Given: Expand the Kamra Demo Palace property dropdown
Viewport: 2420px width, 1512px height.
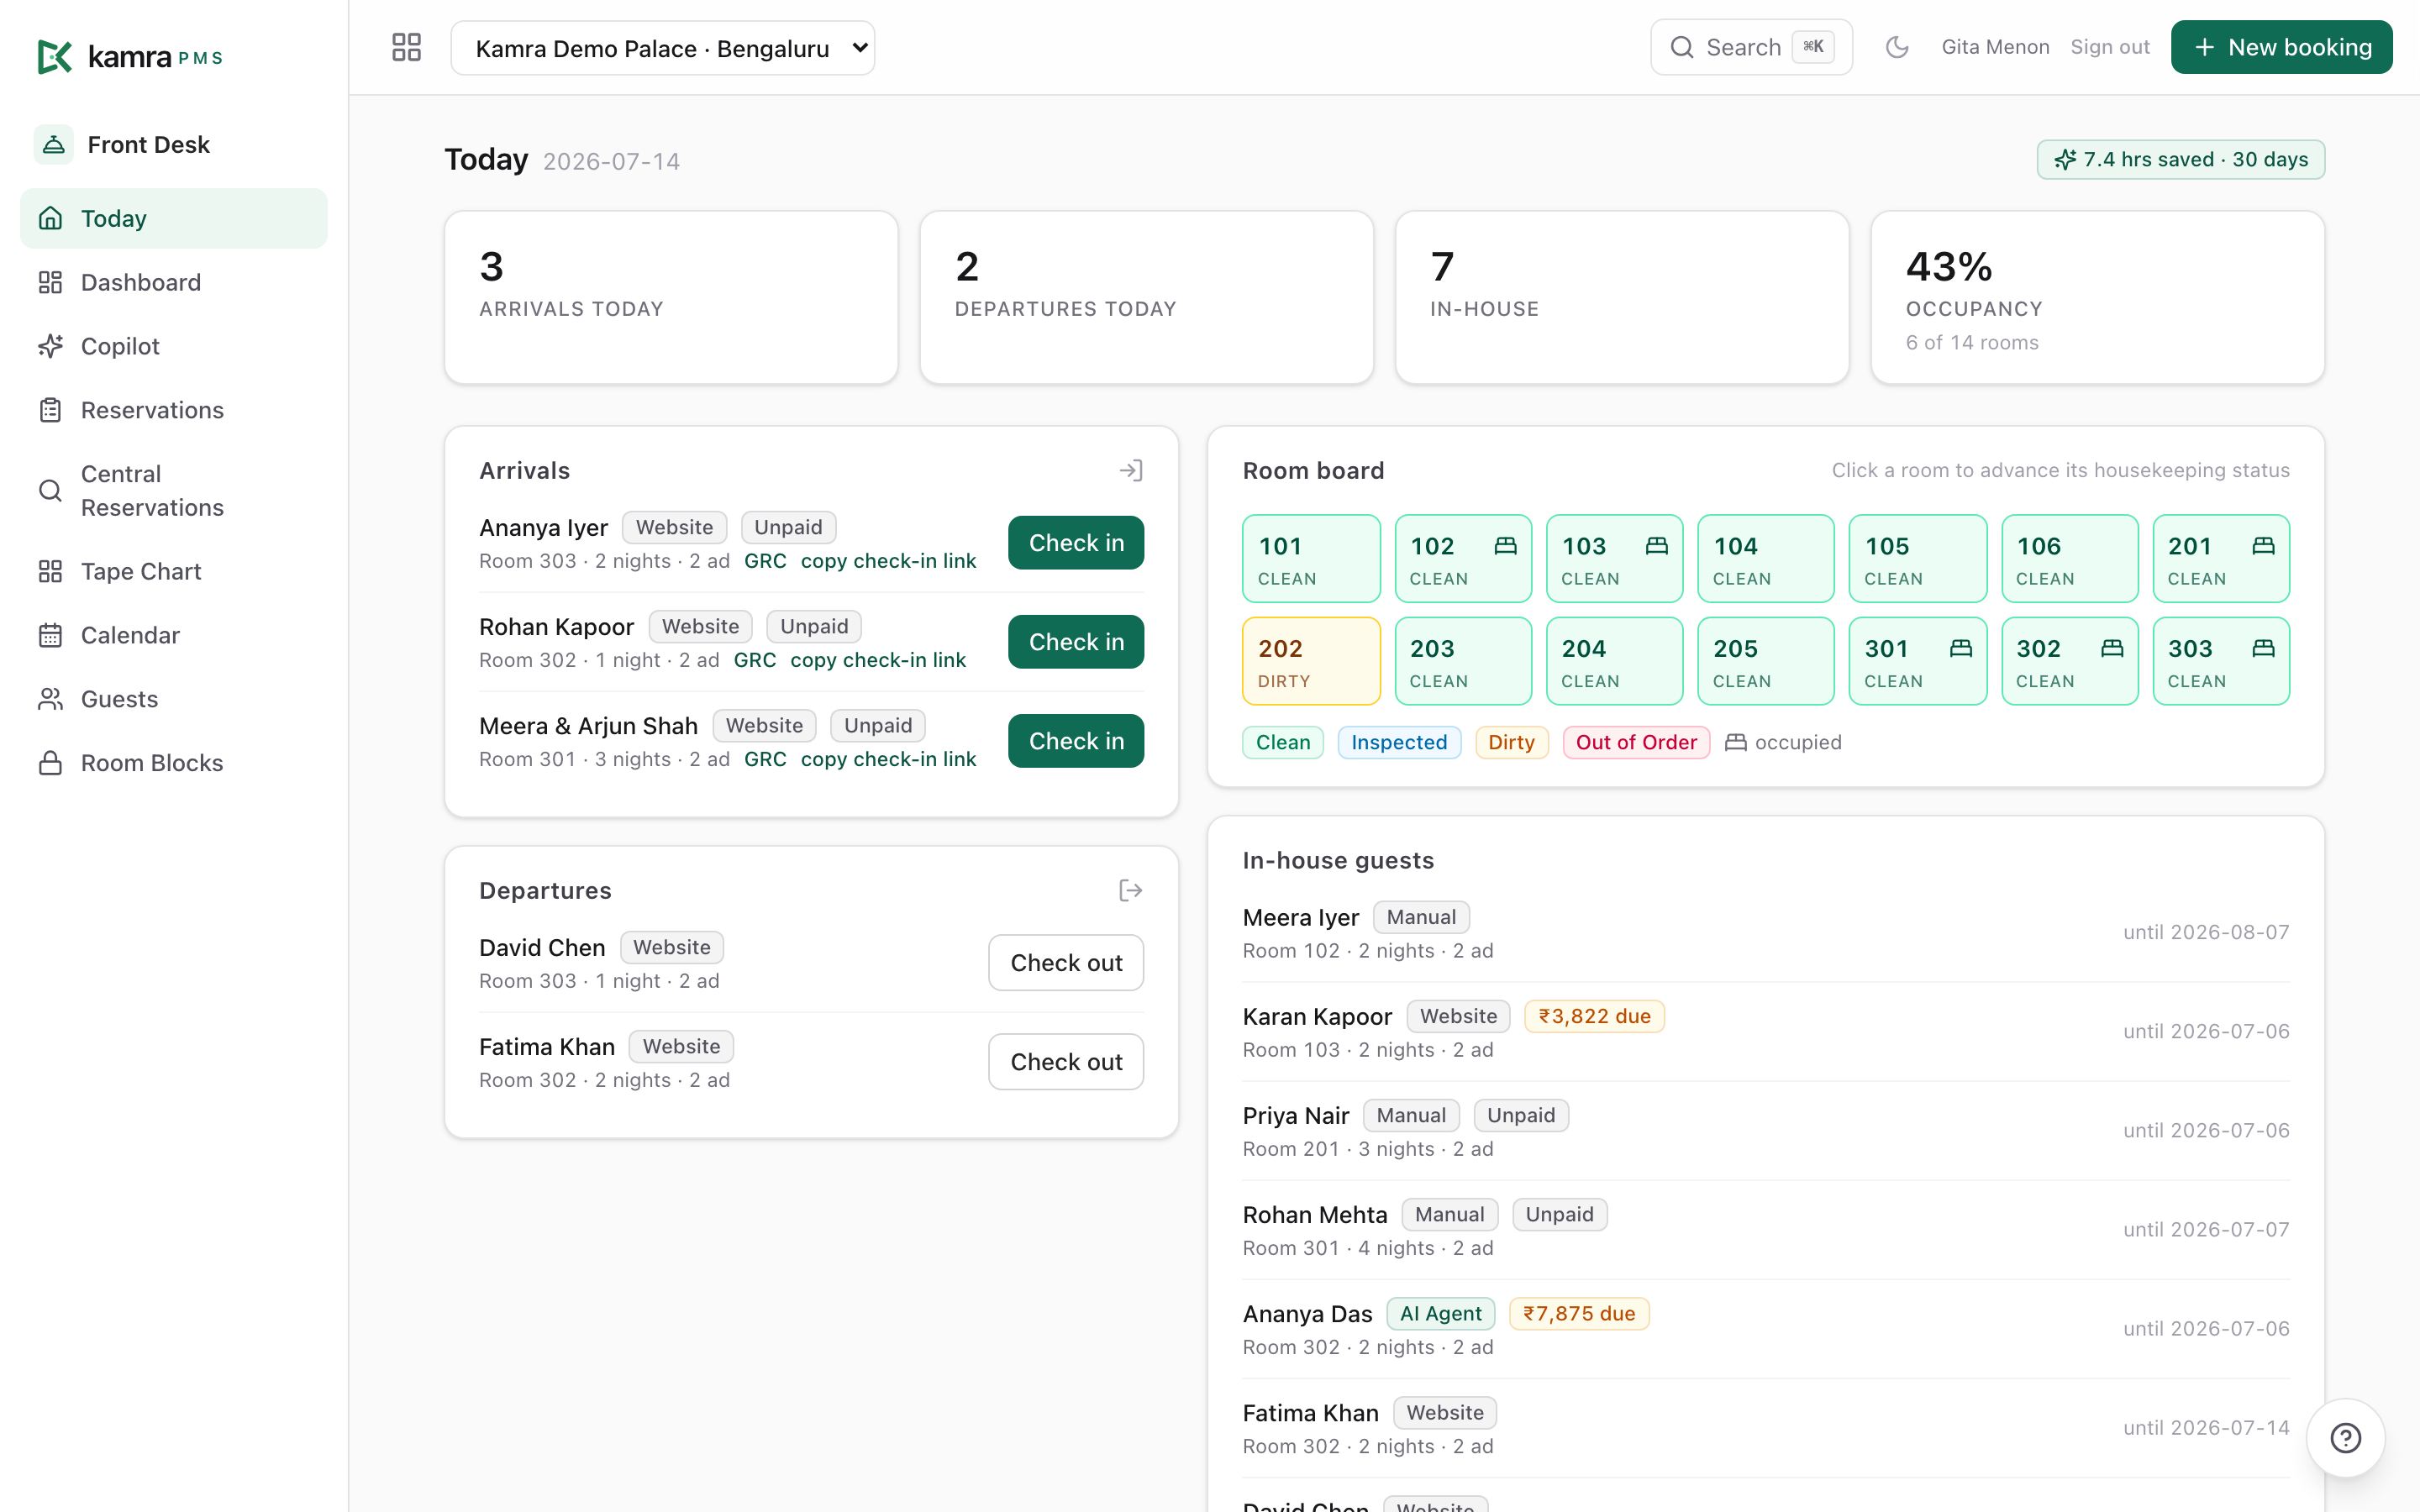Looking at the screenshot, I should (x=662, y=48).
